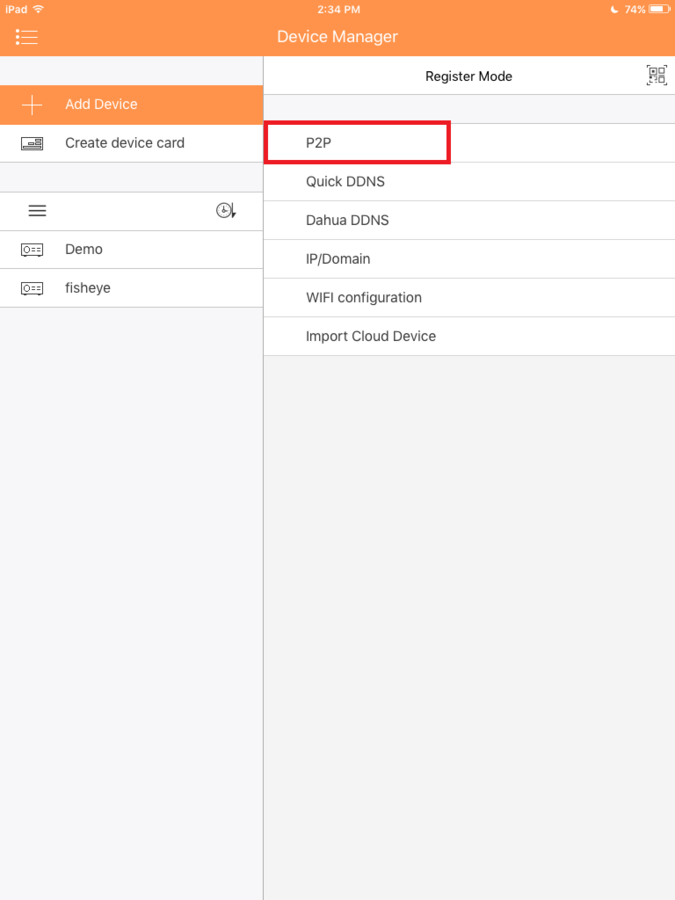675x900 pixels.
Task: Click the three-line device list icon
Action: 37,211
